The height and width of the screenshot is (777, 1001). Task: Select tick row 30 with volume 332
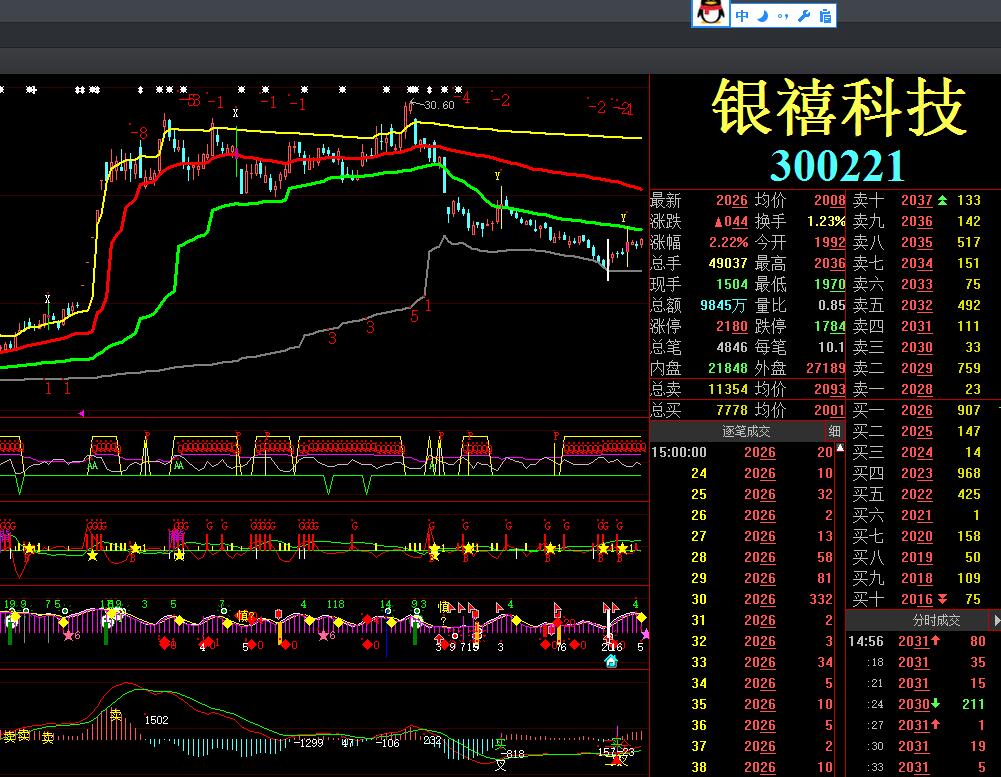742,600
